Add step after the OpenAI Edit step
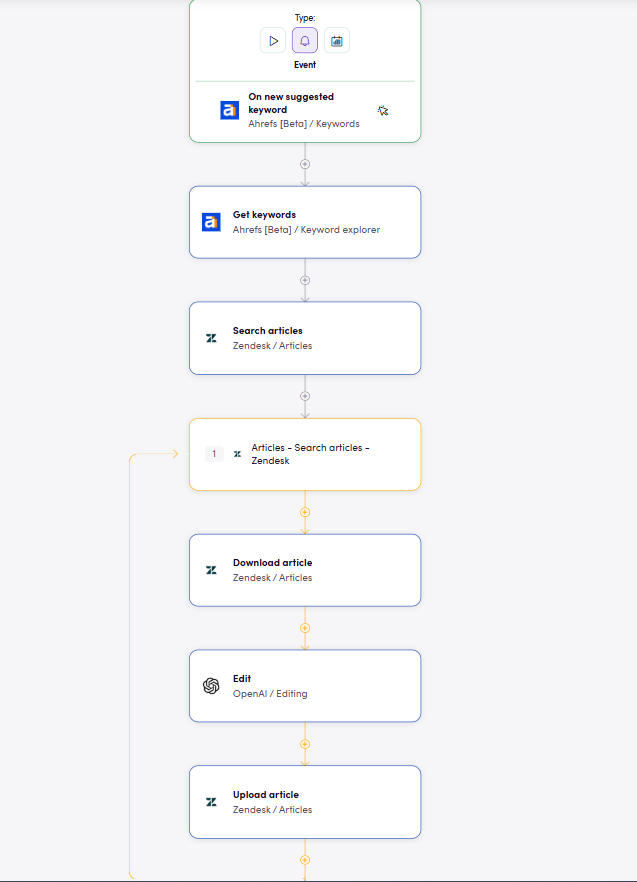The width and height of the screenshot is (637, 882). point(305,744)
